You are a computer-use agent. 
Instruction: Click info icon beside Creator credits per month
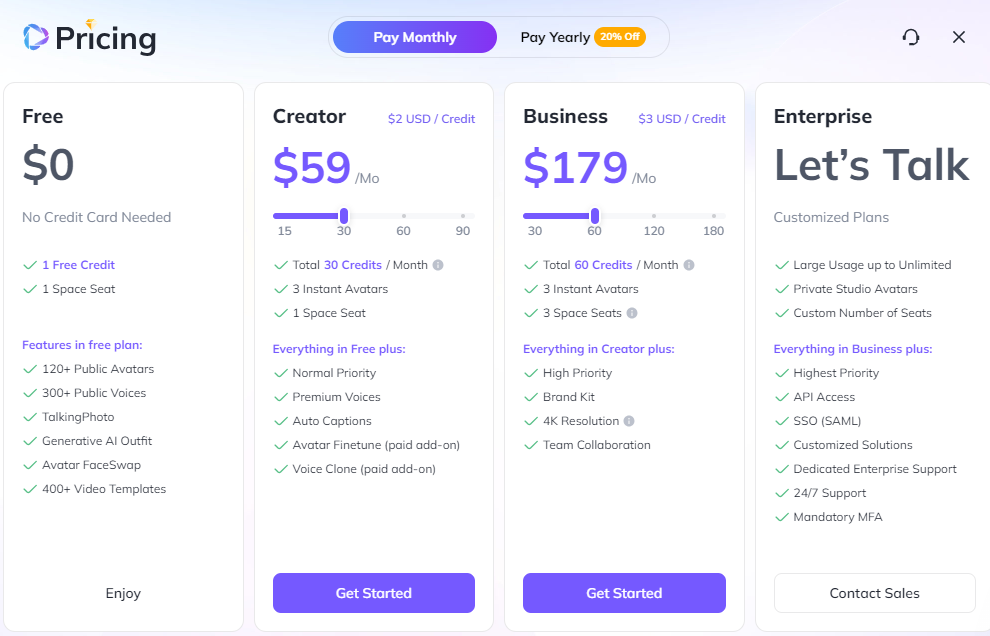click(438, 265)
